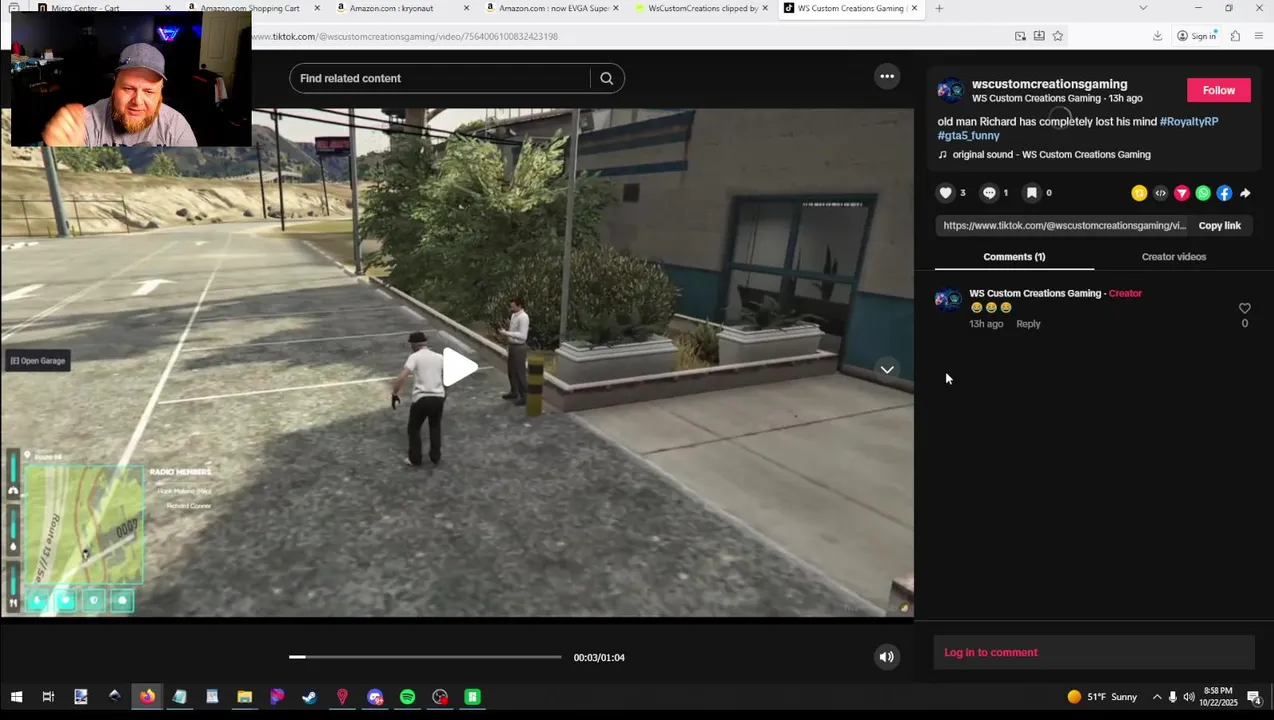1274x720 pixels.
Task: Open the Windows notification center icon
Action: pyautogui.click(x=1253, y=697)
